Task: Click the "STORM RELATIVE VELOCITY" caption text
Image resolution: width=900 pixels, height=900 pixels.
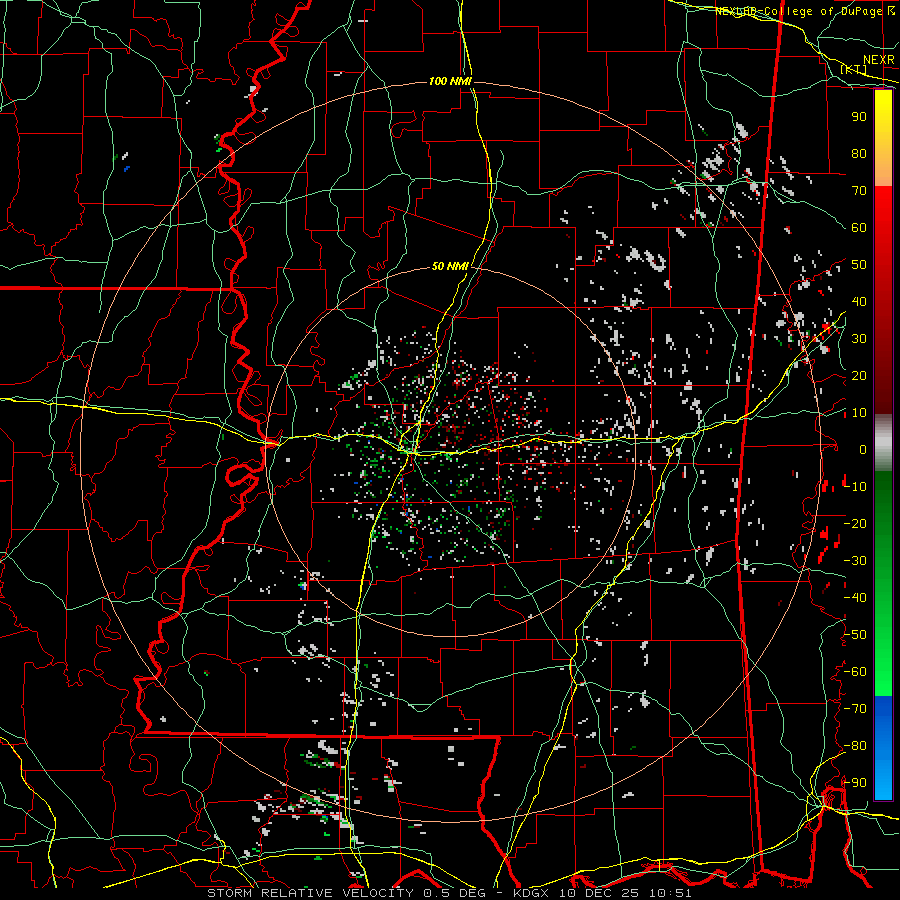Action: (310, 893)
